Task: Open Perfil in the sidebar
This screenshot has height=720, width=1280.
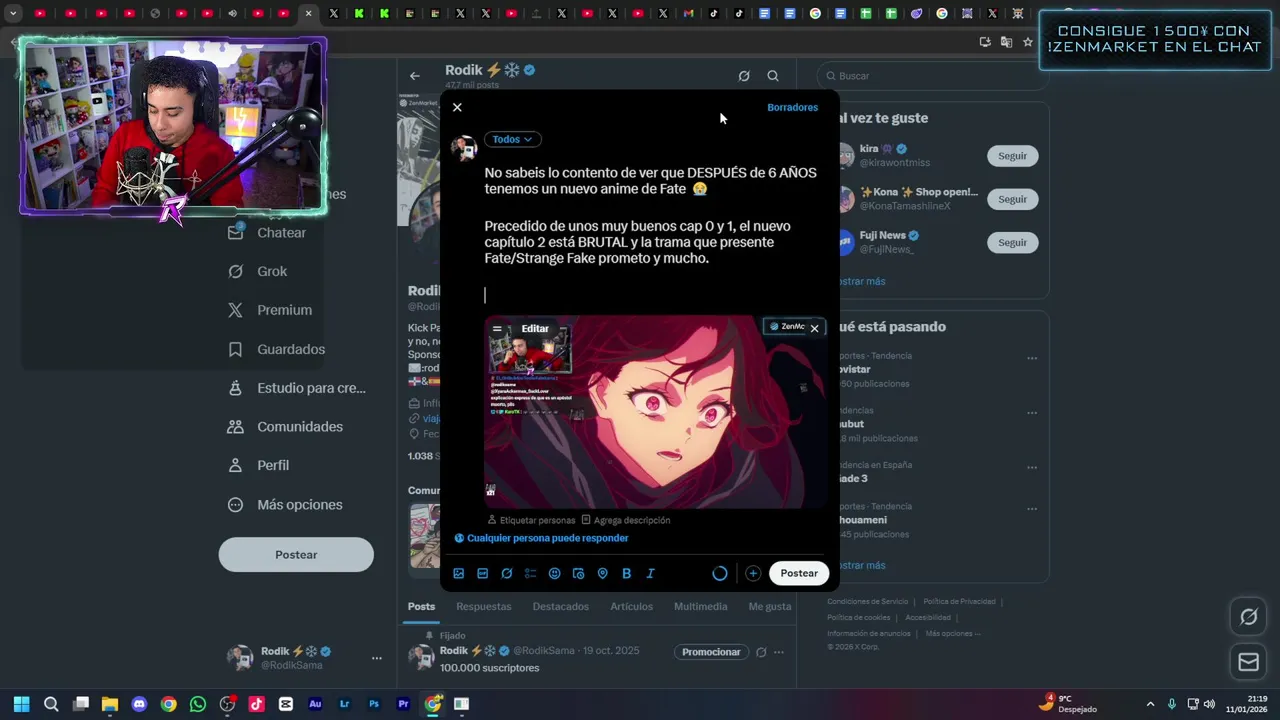Action: [x=259, y=465]
